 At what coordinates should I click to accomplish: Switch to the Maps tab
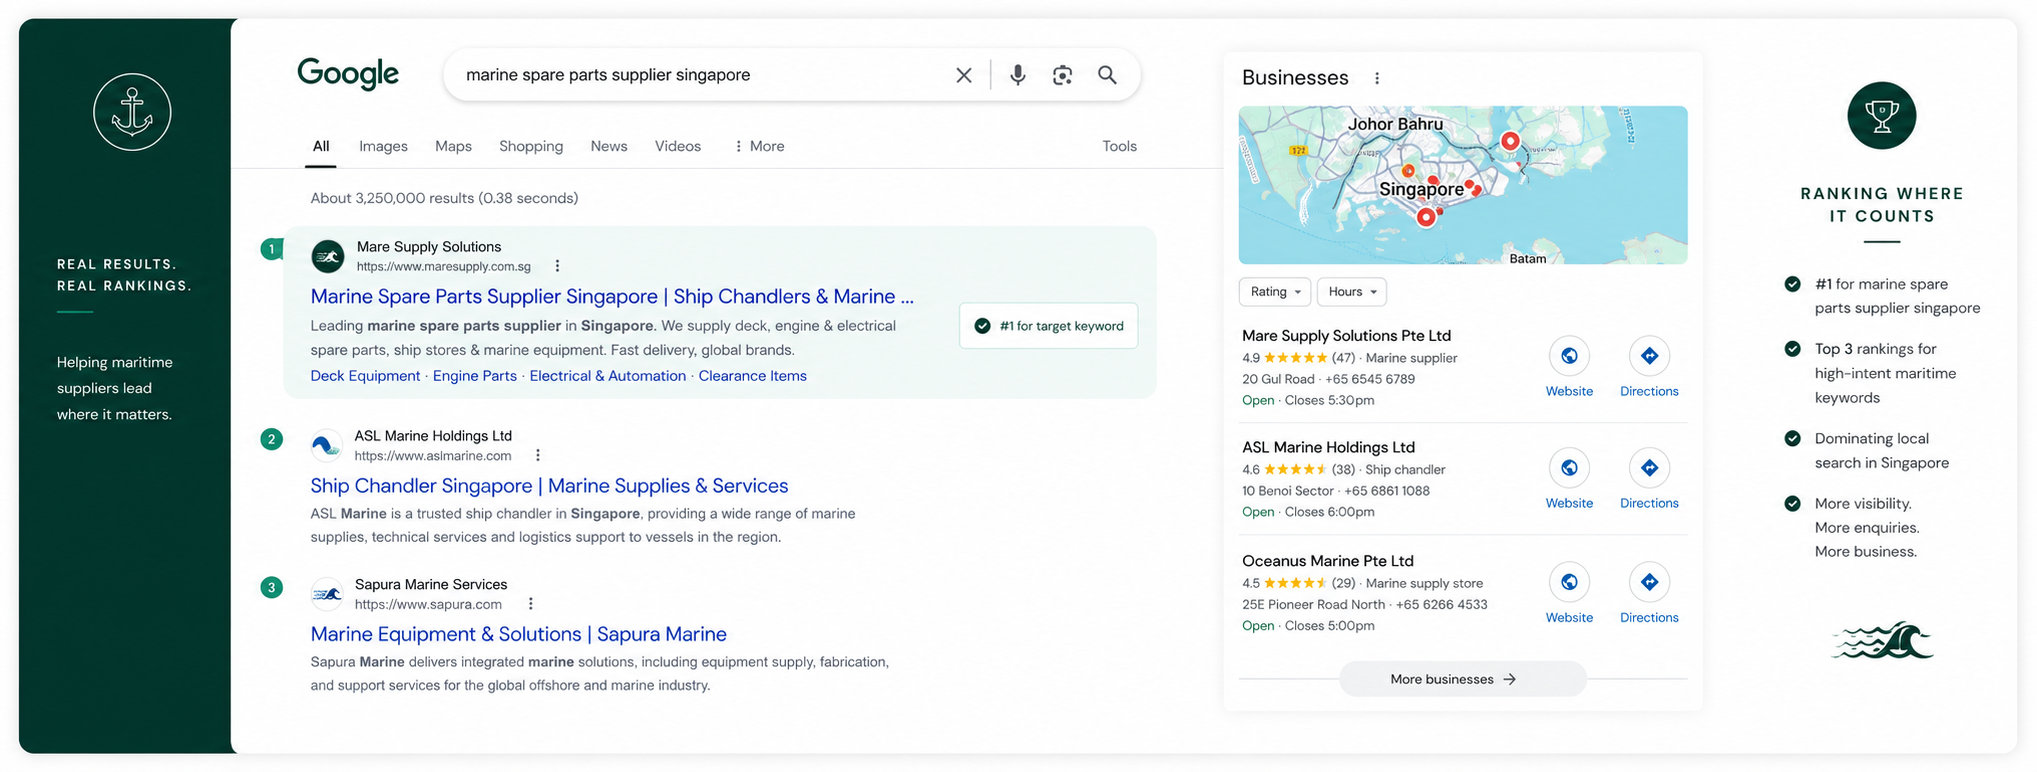pyautogui.click(x=453, y=146)
